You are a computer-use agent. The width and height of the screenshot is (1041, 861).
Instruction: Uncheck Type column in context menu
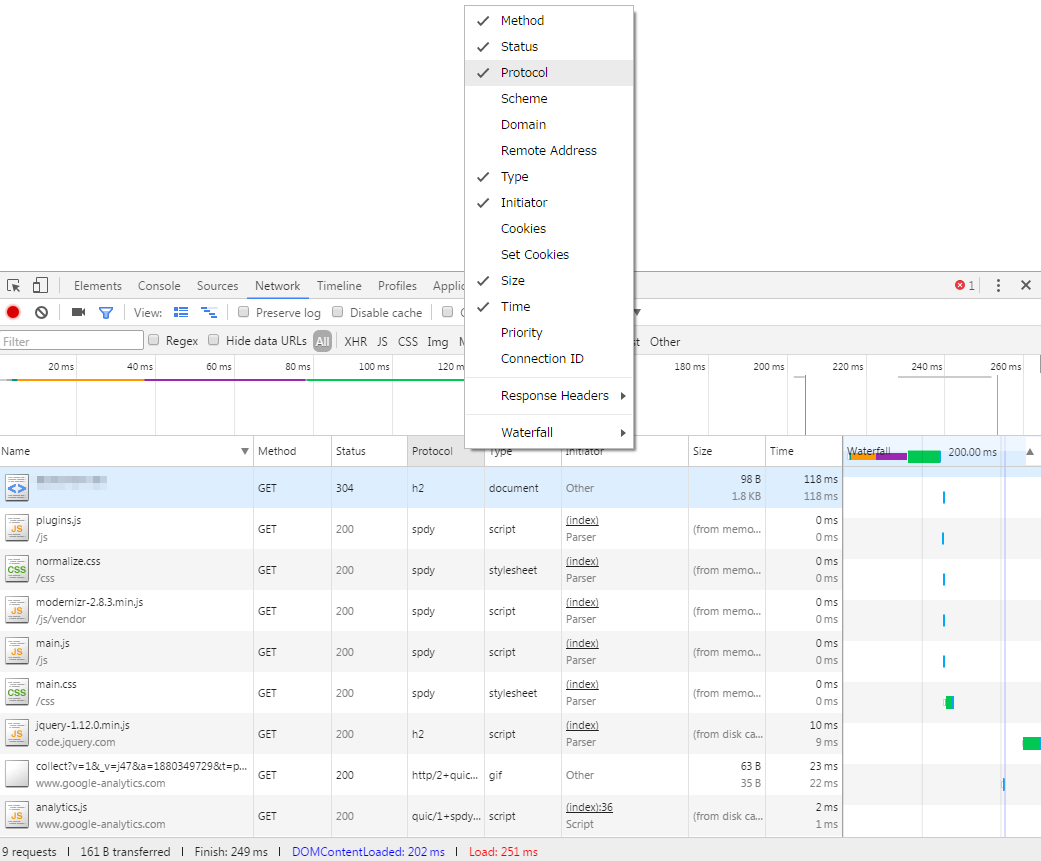(549, 177)
